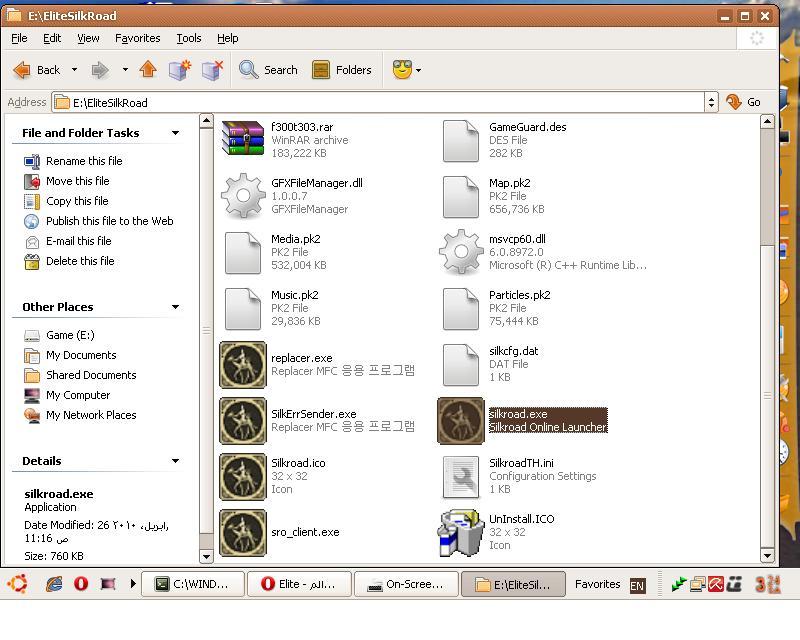Launch Internet Explorer from quick launch
Image resolution: width=800 pixels, height=640 pixels.
coord(54,584)
